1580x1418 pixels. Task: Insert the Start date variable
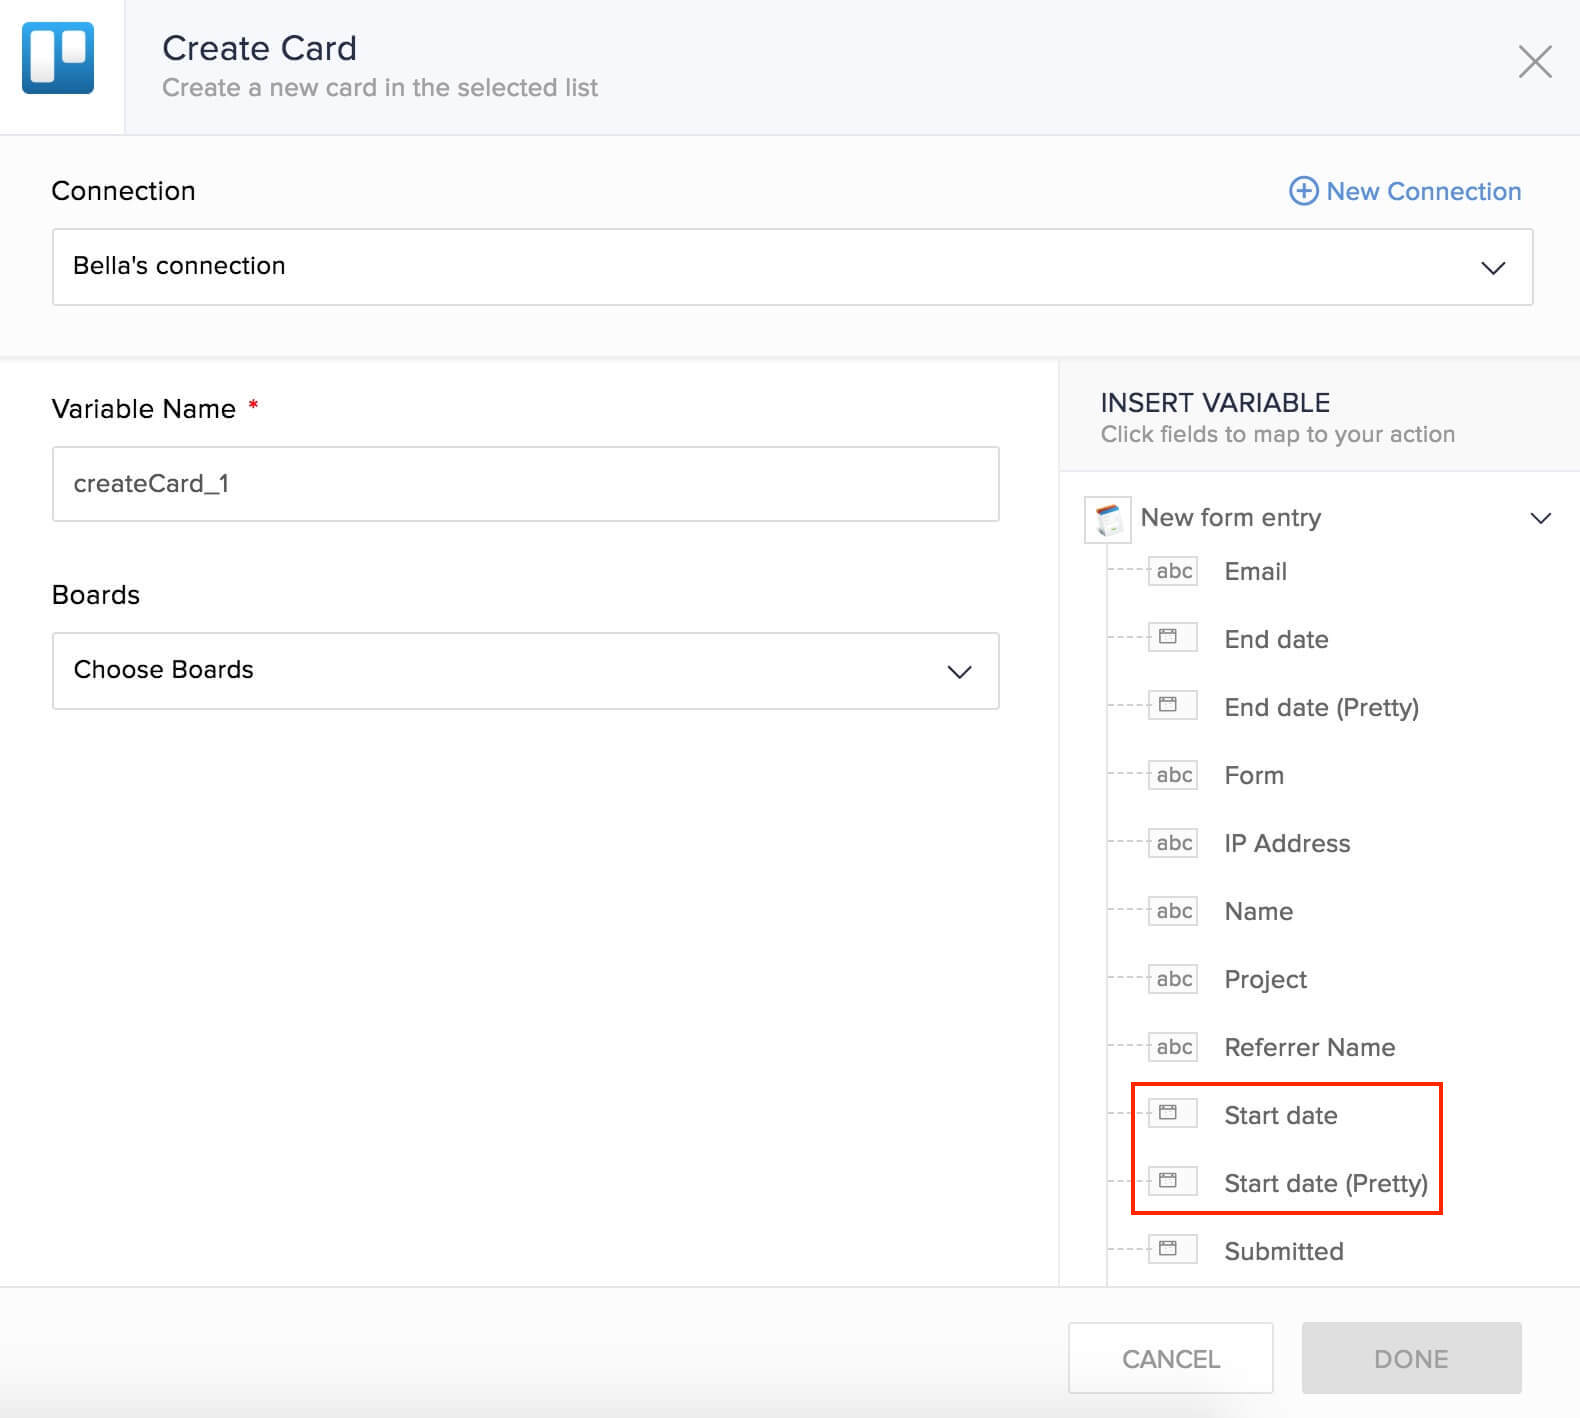click(1280, 1115)
